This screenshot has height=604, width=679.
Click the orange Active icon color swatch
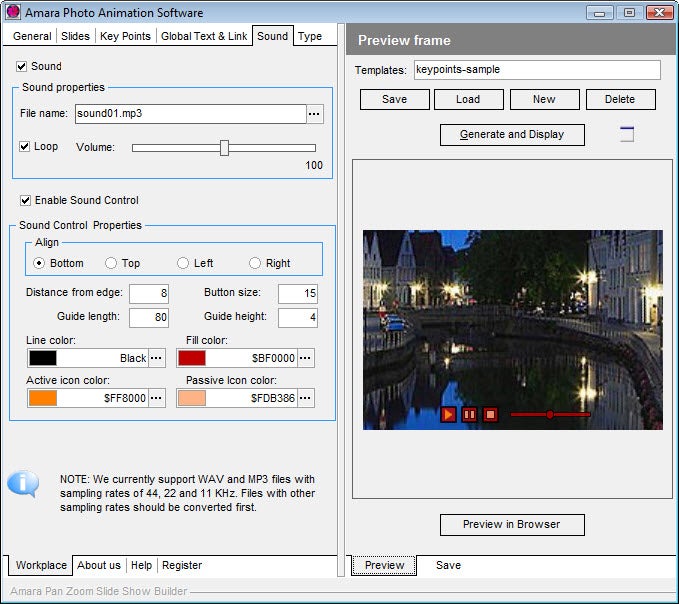43,398
